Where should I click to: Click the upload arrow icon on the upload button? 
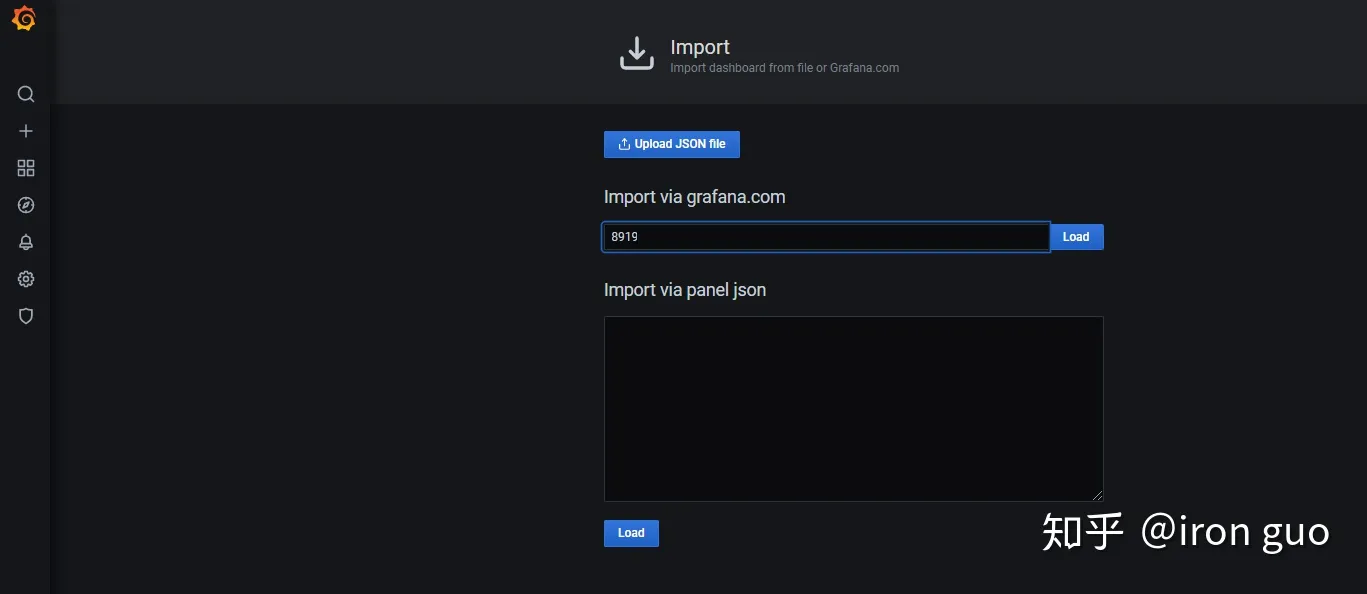pos(624,144)
